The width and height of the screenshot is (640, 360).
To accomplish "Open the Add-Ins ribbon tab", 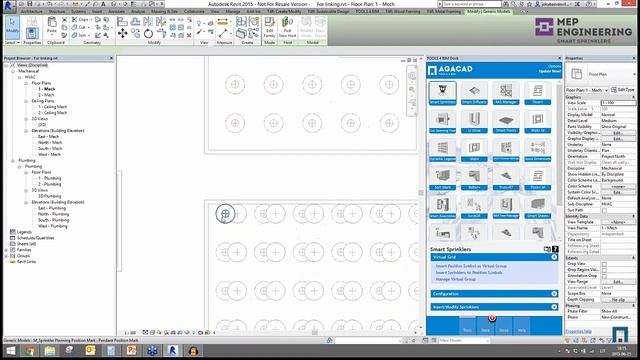I will click(x=253, y=11).
